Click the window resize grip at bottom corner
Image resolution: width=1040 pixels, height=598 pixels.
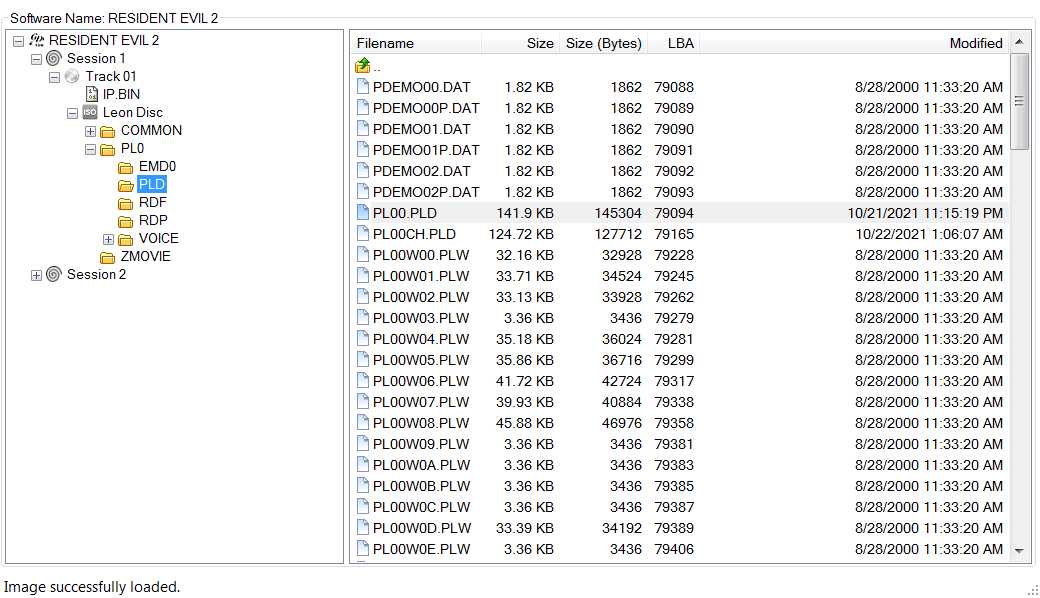click(x=1033, y=589)
